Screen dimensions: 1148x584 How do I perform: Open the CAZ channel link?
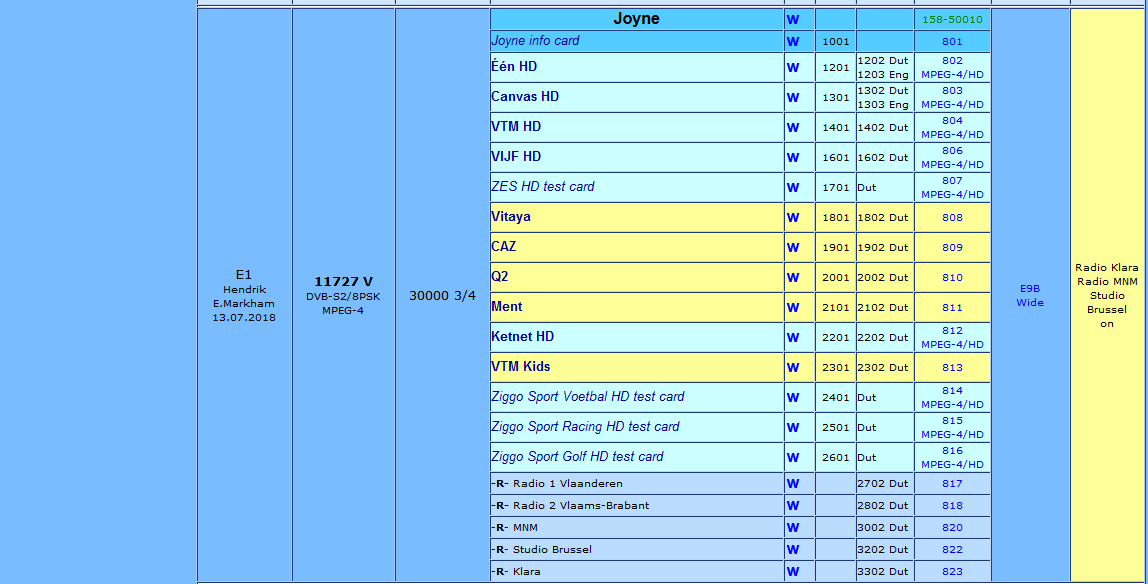(x=504, y=247)
